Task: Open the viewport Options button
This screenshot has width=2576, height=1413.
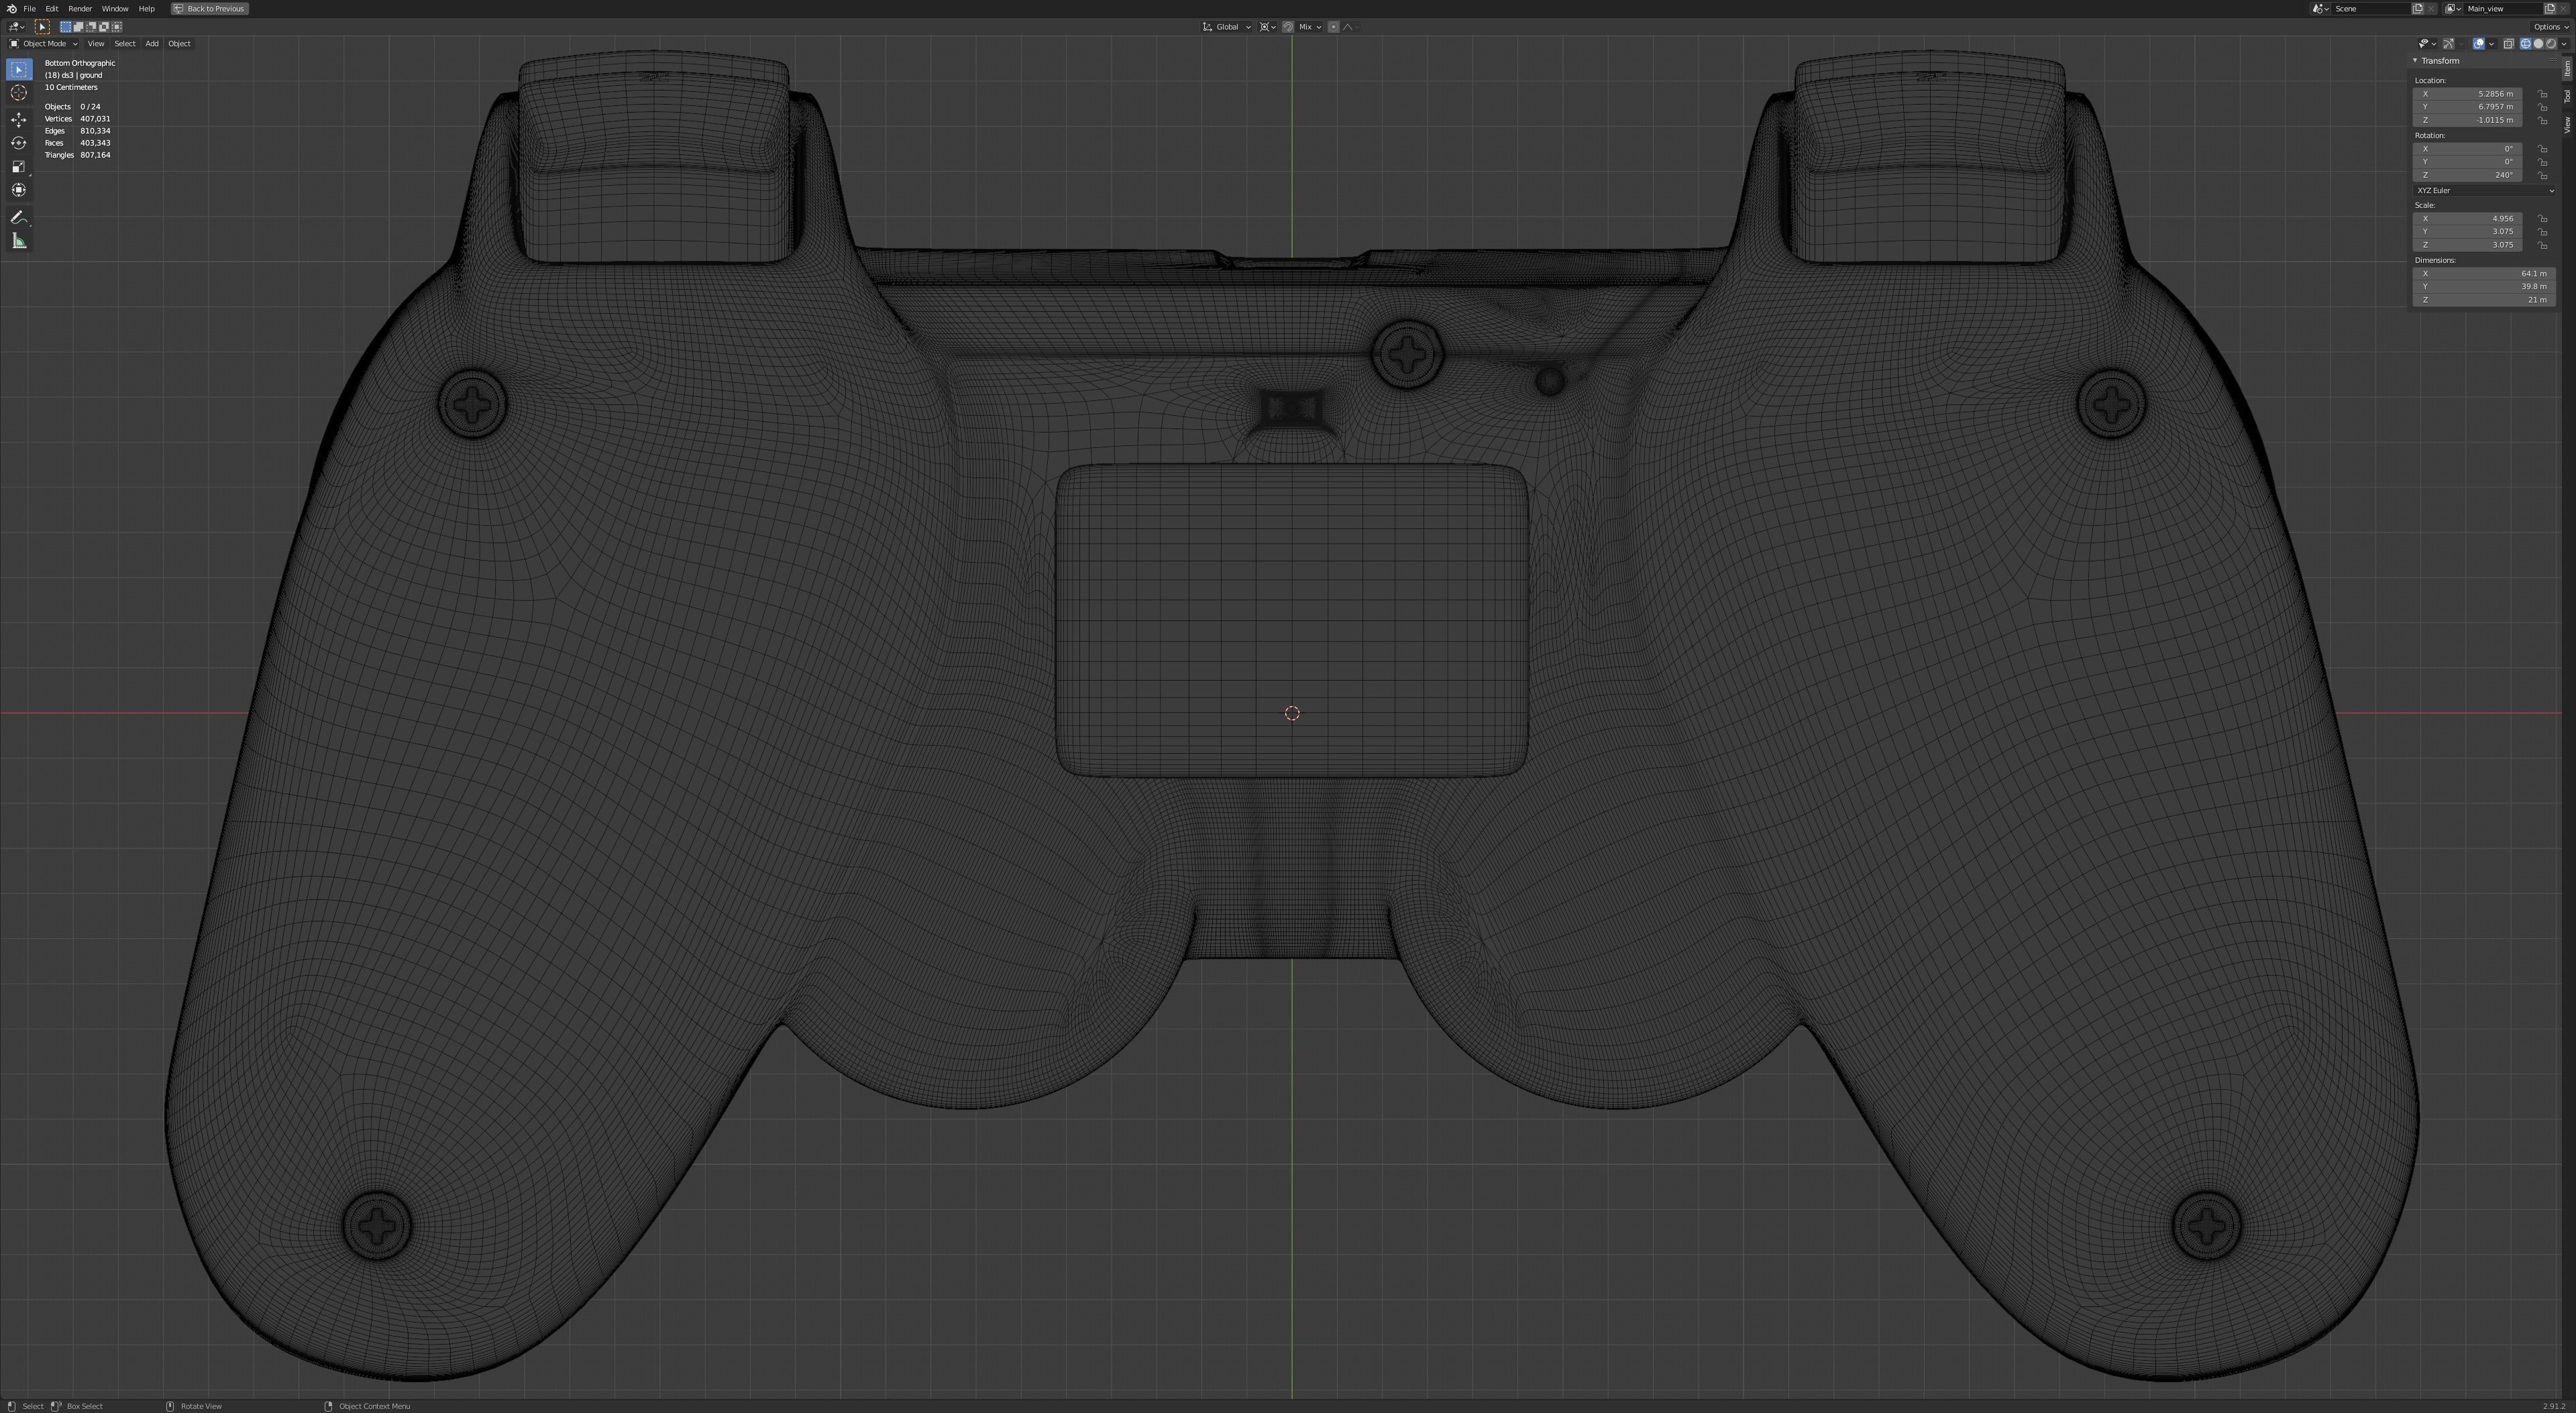Action: click(2546, 27)
